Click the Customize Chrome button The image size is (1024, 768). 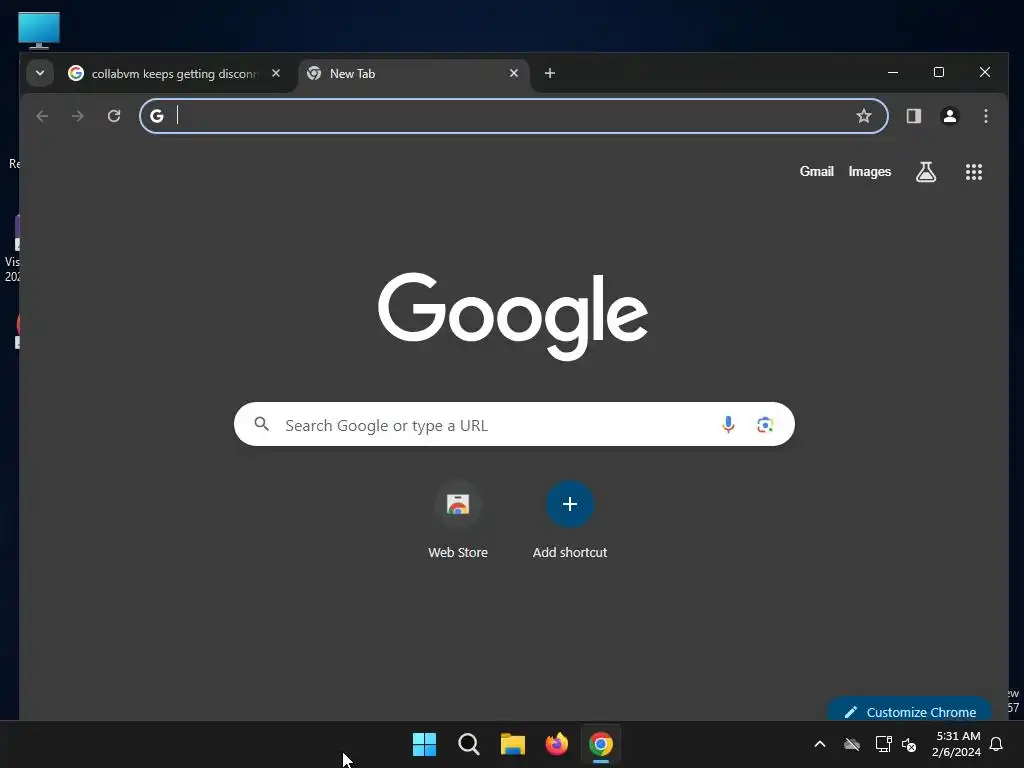(x=910, y=710)
